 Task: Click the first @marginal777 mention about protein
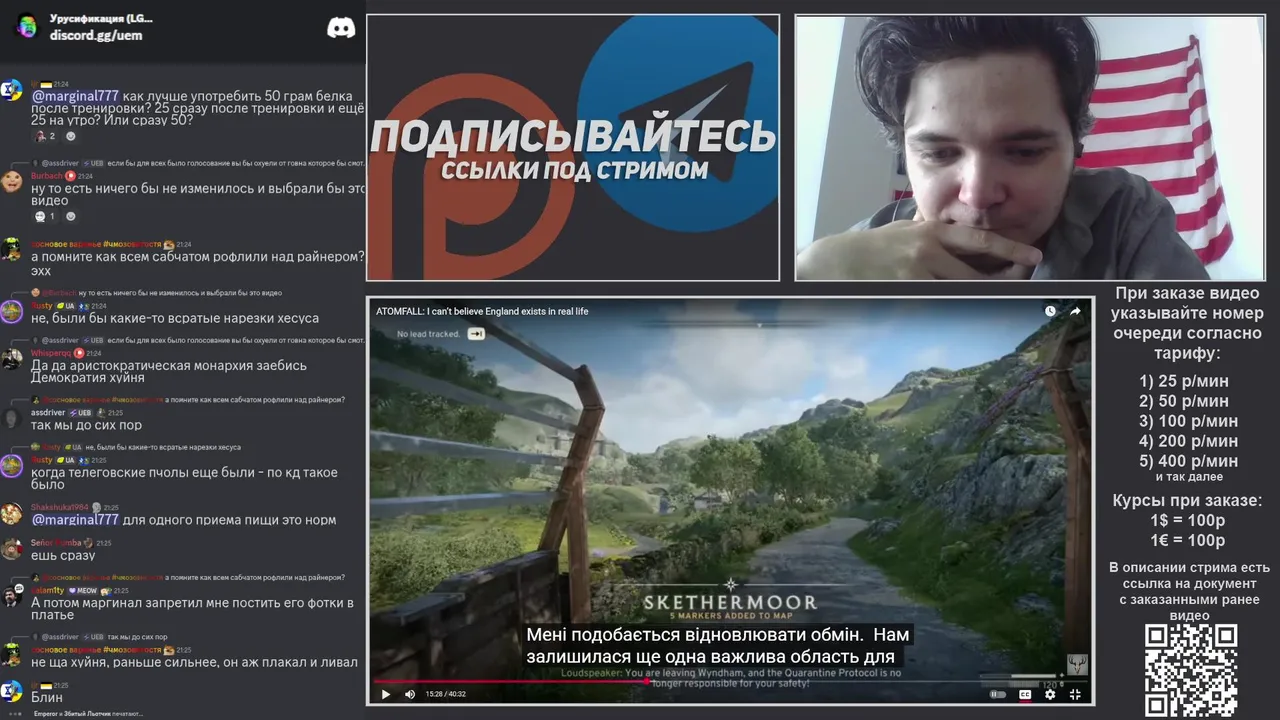[75, 96]
